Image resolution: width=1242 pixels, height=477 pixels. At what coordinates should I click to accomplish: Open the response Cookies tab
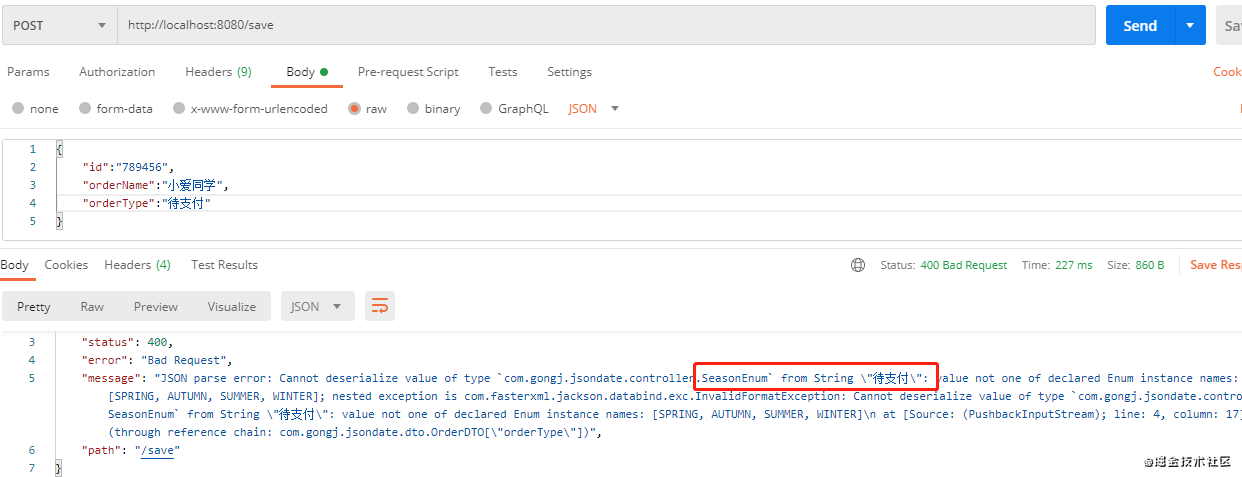click(66, 265)
